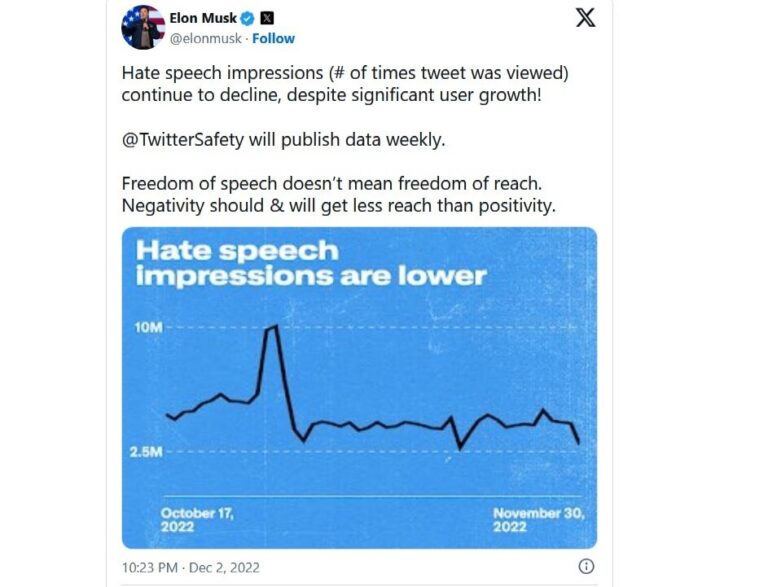Open the Elon Musk display name link
This screenshot has height=587, width=768.
pos(204,18)
